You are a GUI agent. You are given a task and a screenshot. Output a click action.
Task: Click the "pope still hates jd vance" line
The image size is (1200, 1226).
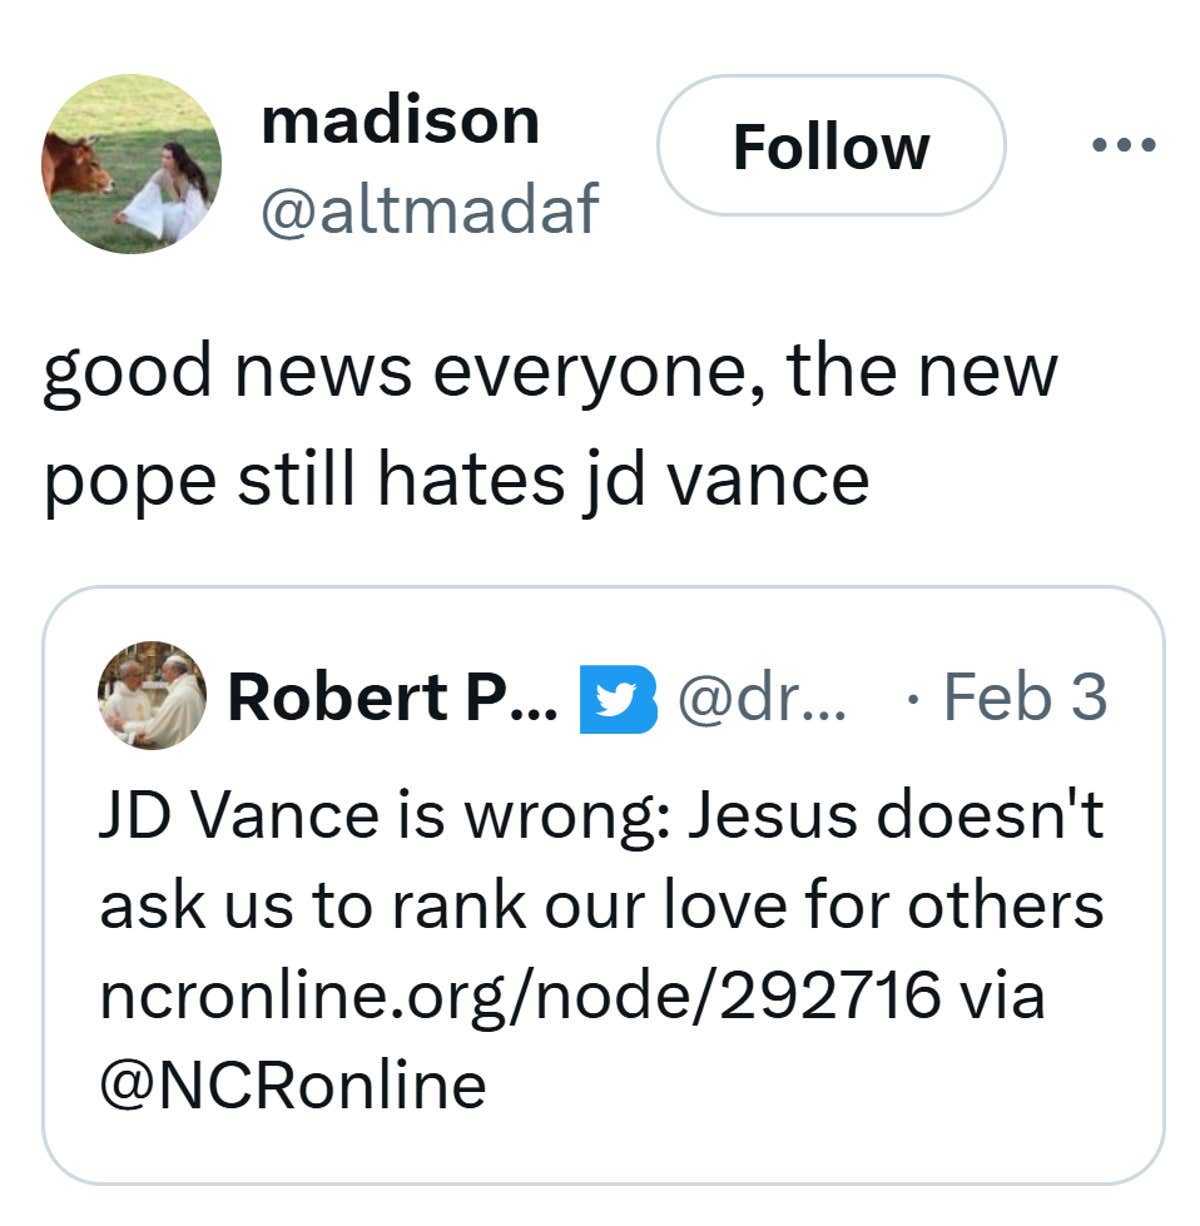[x=456, y=481]
